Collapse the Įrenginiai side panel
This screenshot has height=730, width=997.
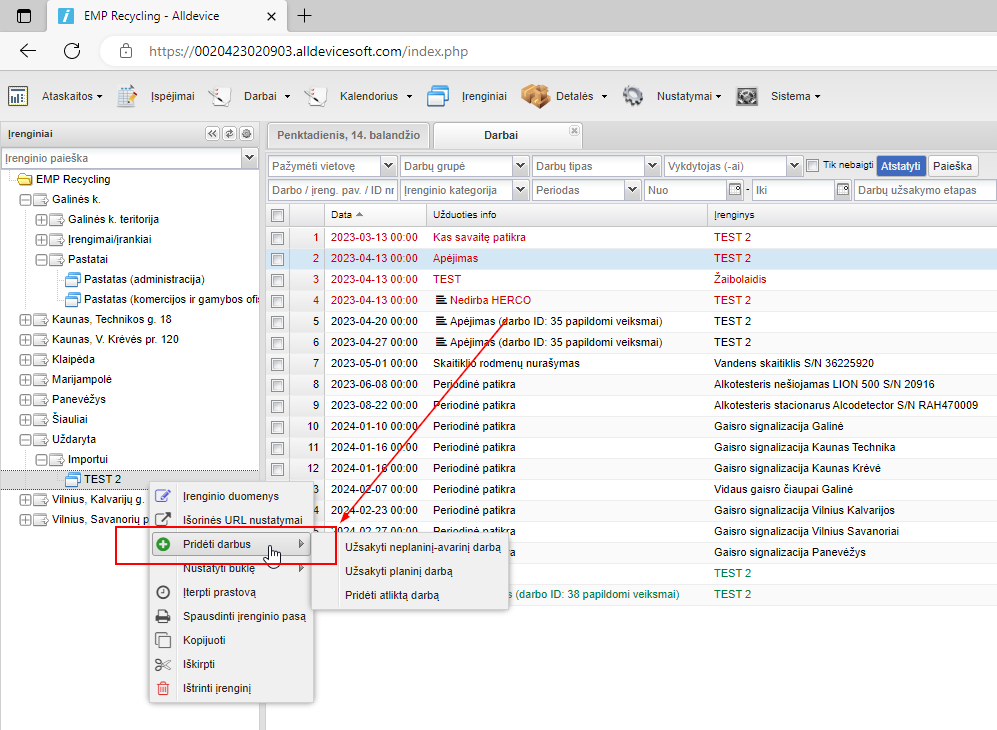[212, 133]
